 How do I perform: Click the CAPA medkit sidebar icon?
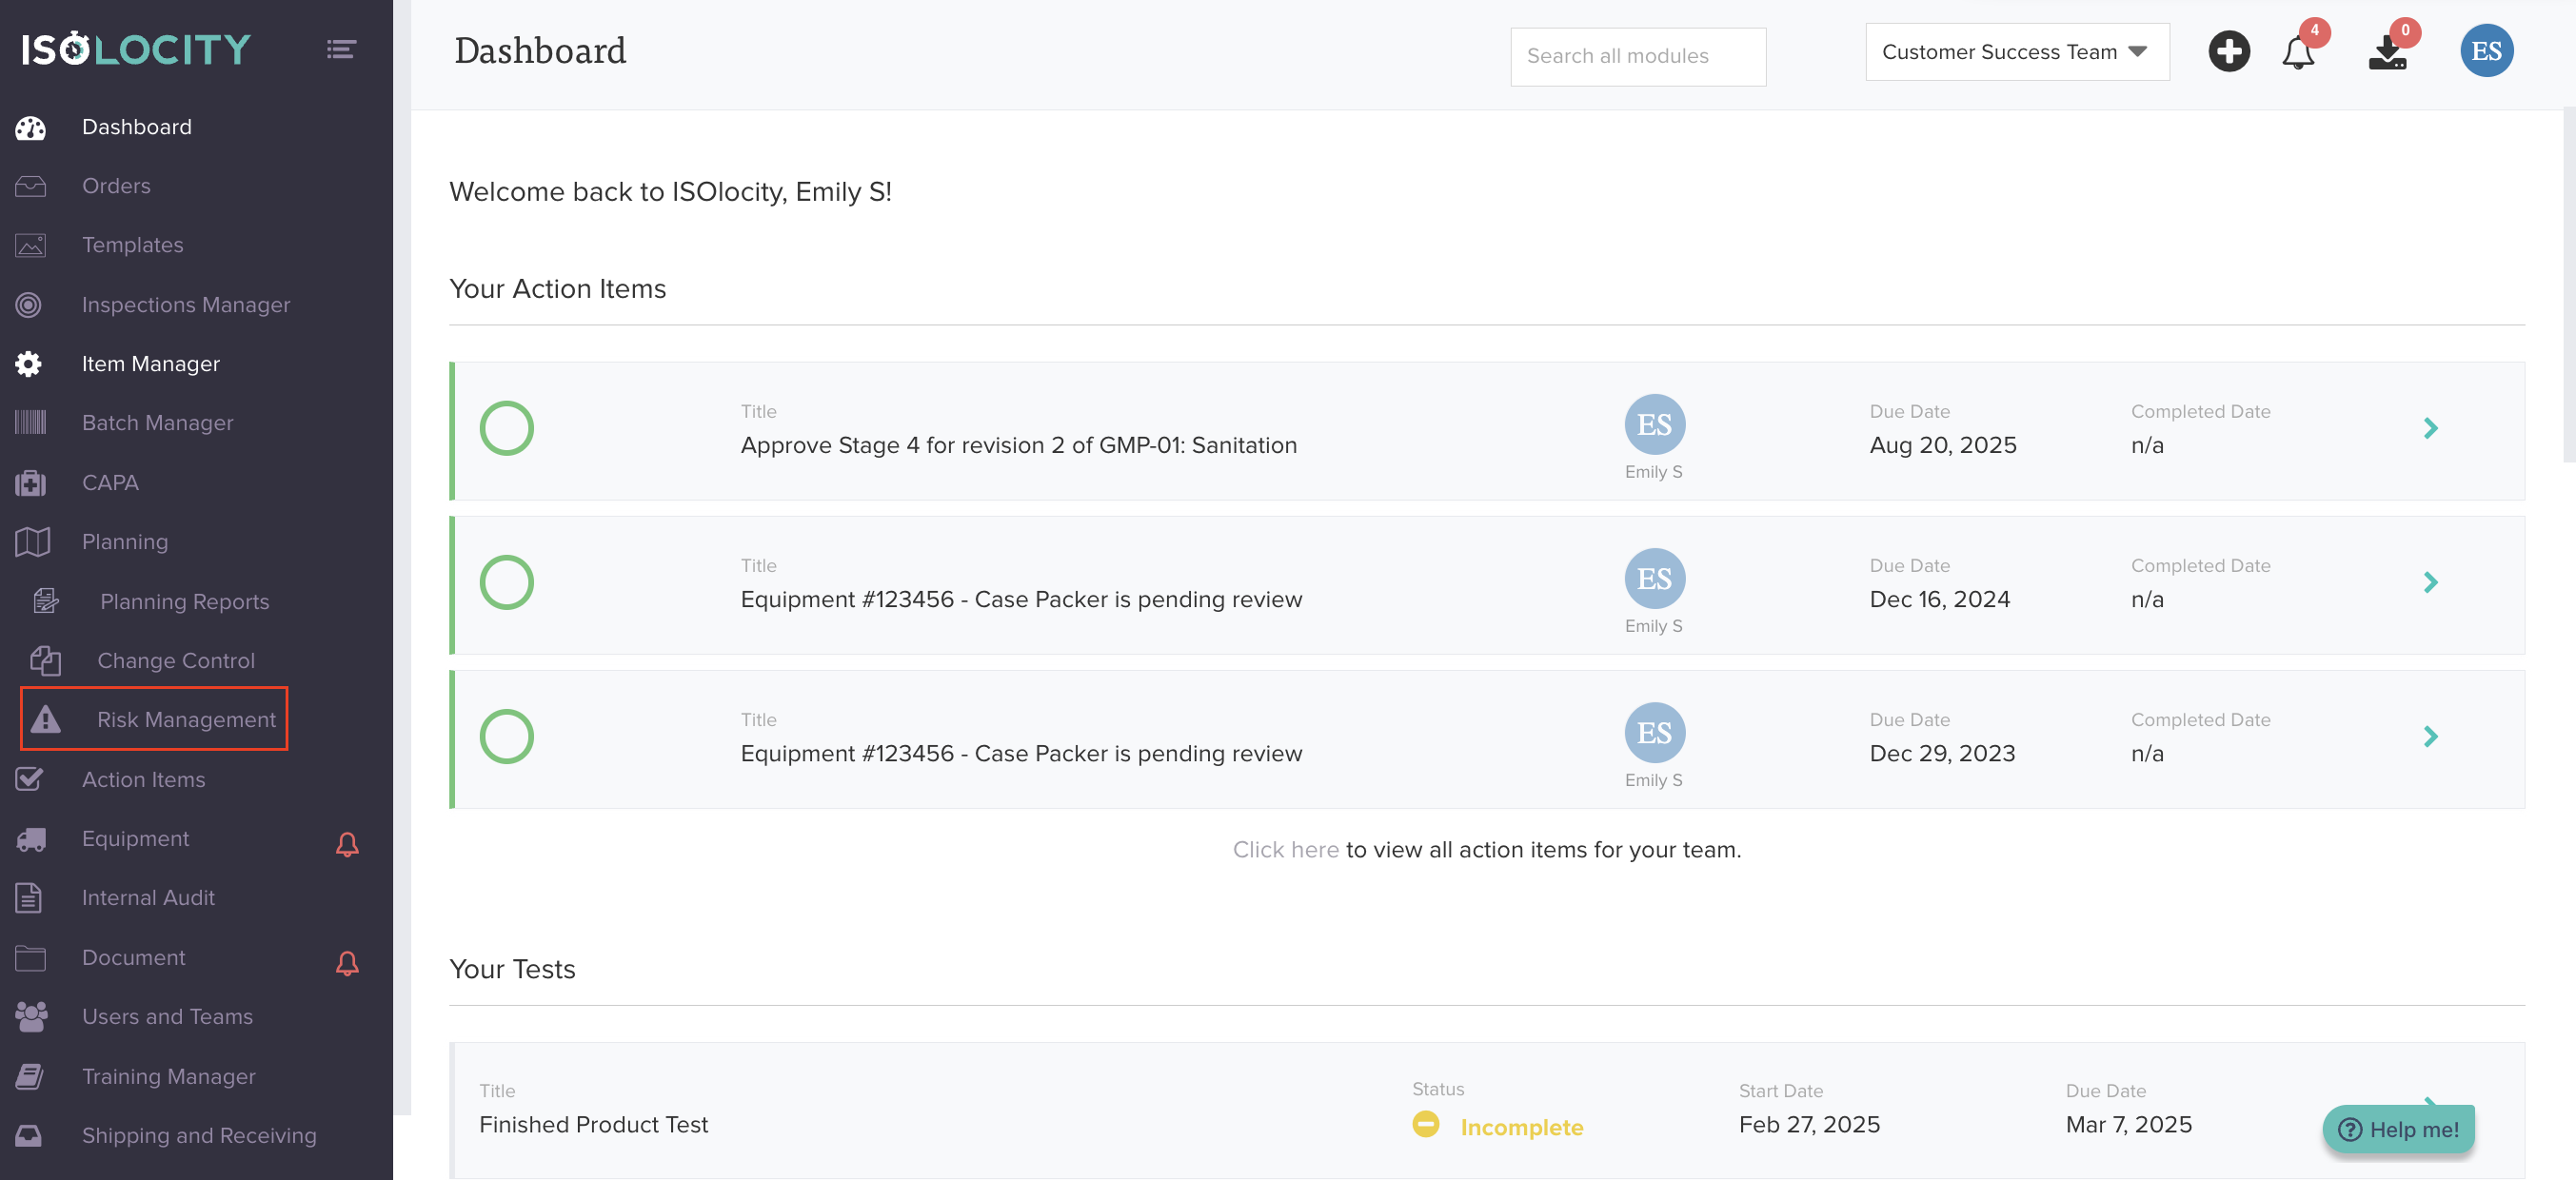(x=30, y=483)
